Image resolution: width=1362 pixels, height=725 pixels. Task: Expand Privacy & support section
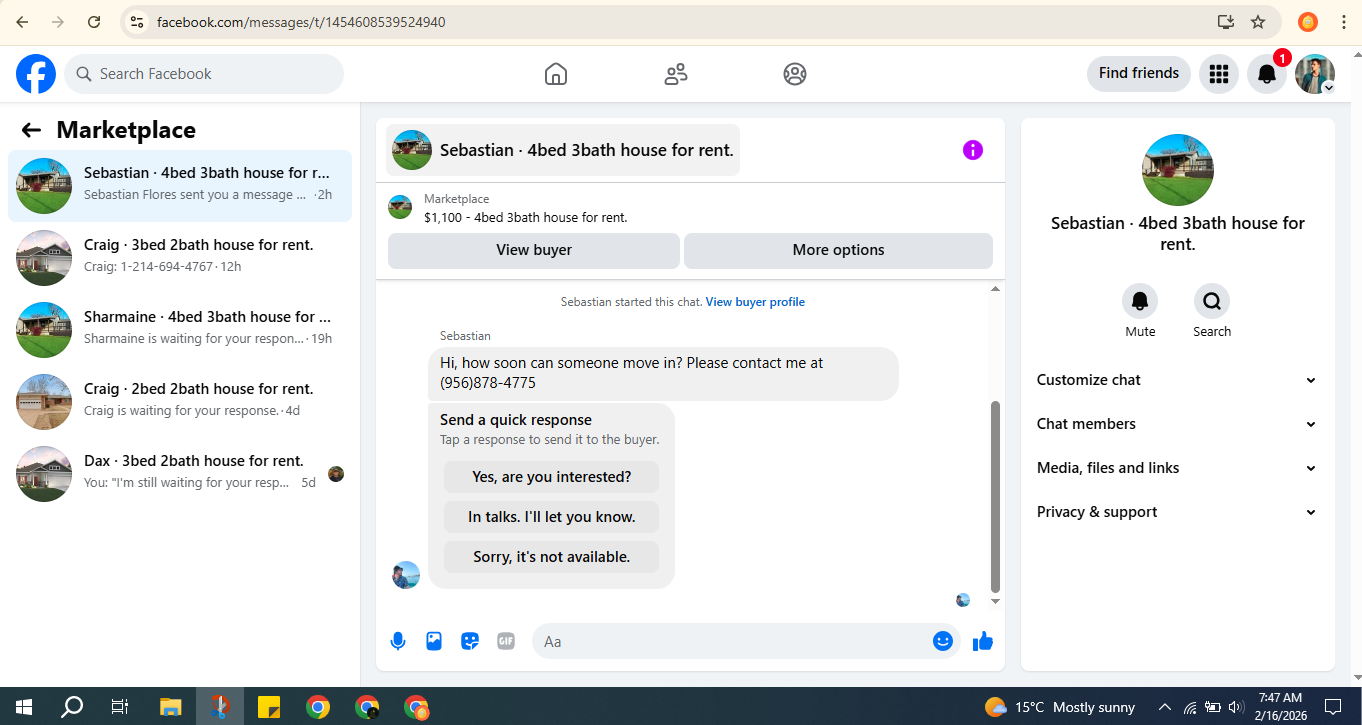coord(1177,512)
